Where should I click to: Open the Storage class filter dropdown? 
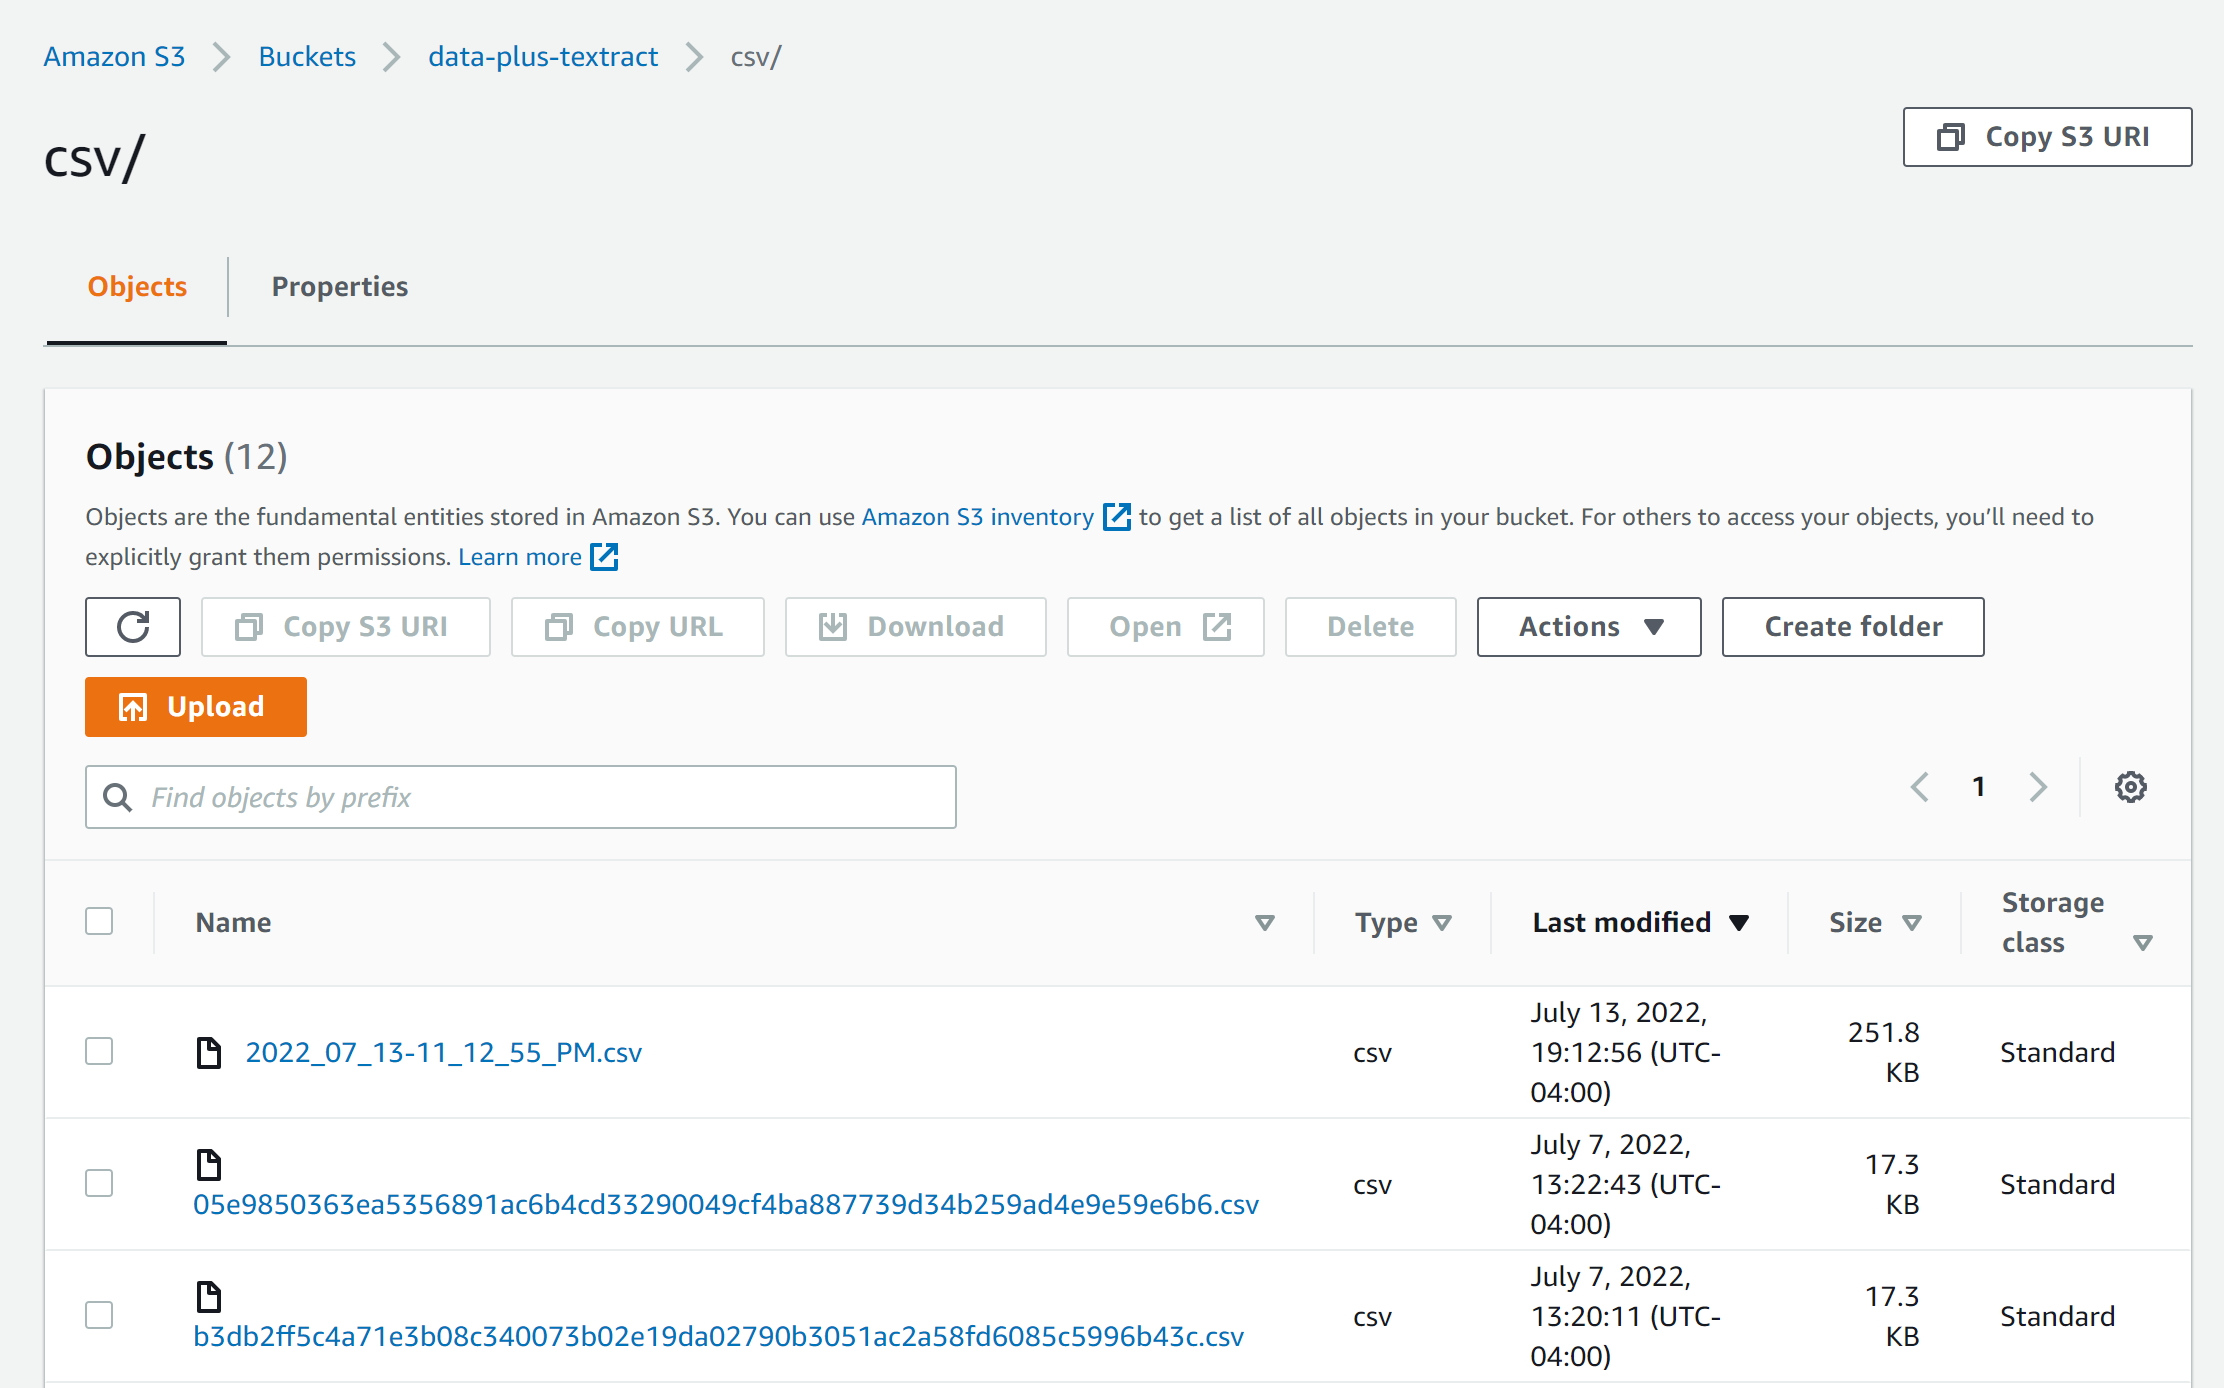click(x=2143, y=941)
